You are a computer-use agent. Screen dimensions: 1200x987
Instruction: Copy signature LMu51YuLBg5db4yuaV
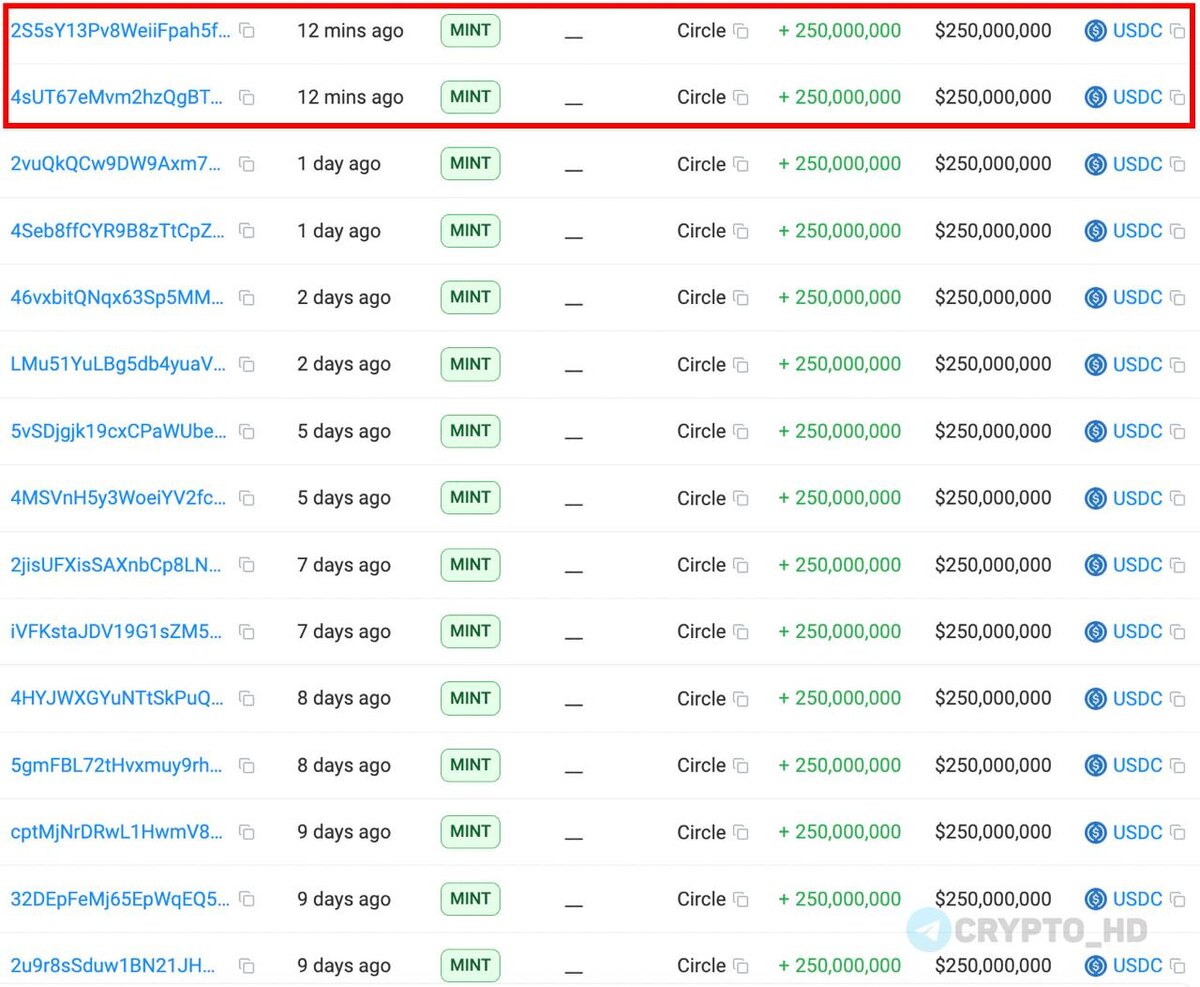(x=246, y=365)
